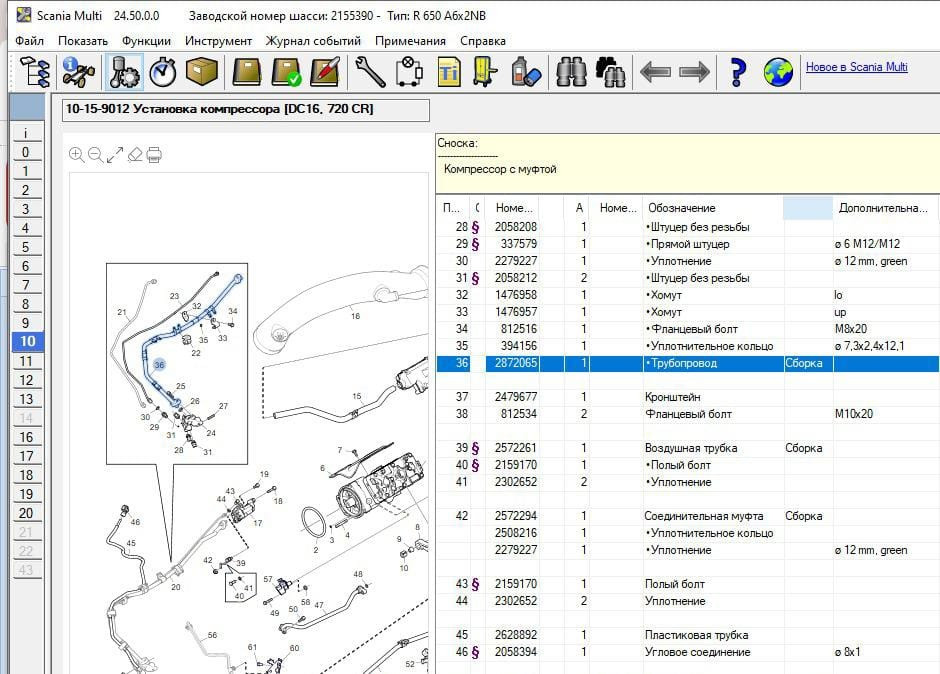Click the eraser icon above the diagram
Image resolution: width=940 pixels, height=674 pixels.
135,154
